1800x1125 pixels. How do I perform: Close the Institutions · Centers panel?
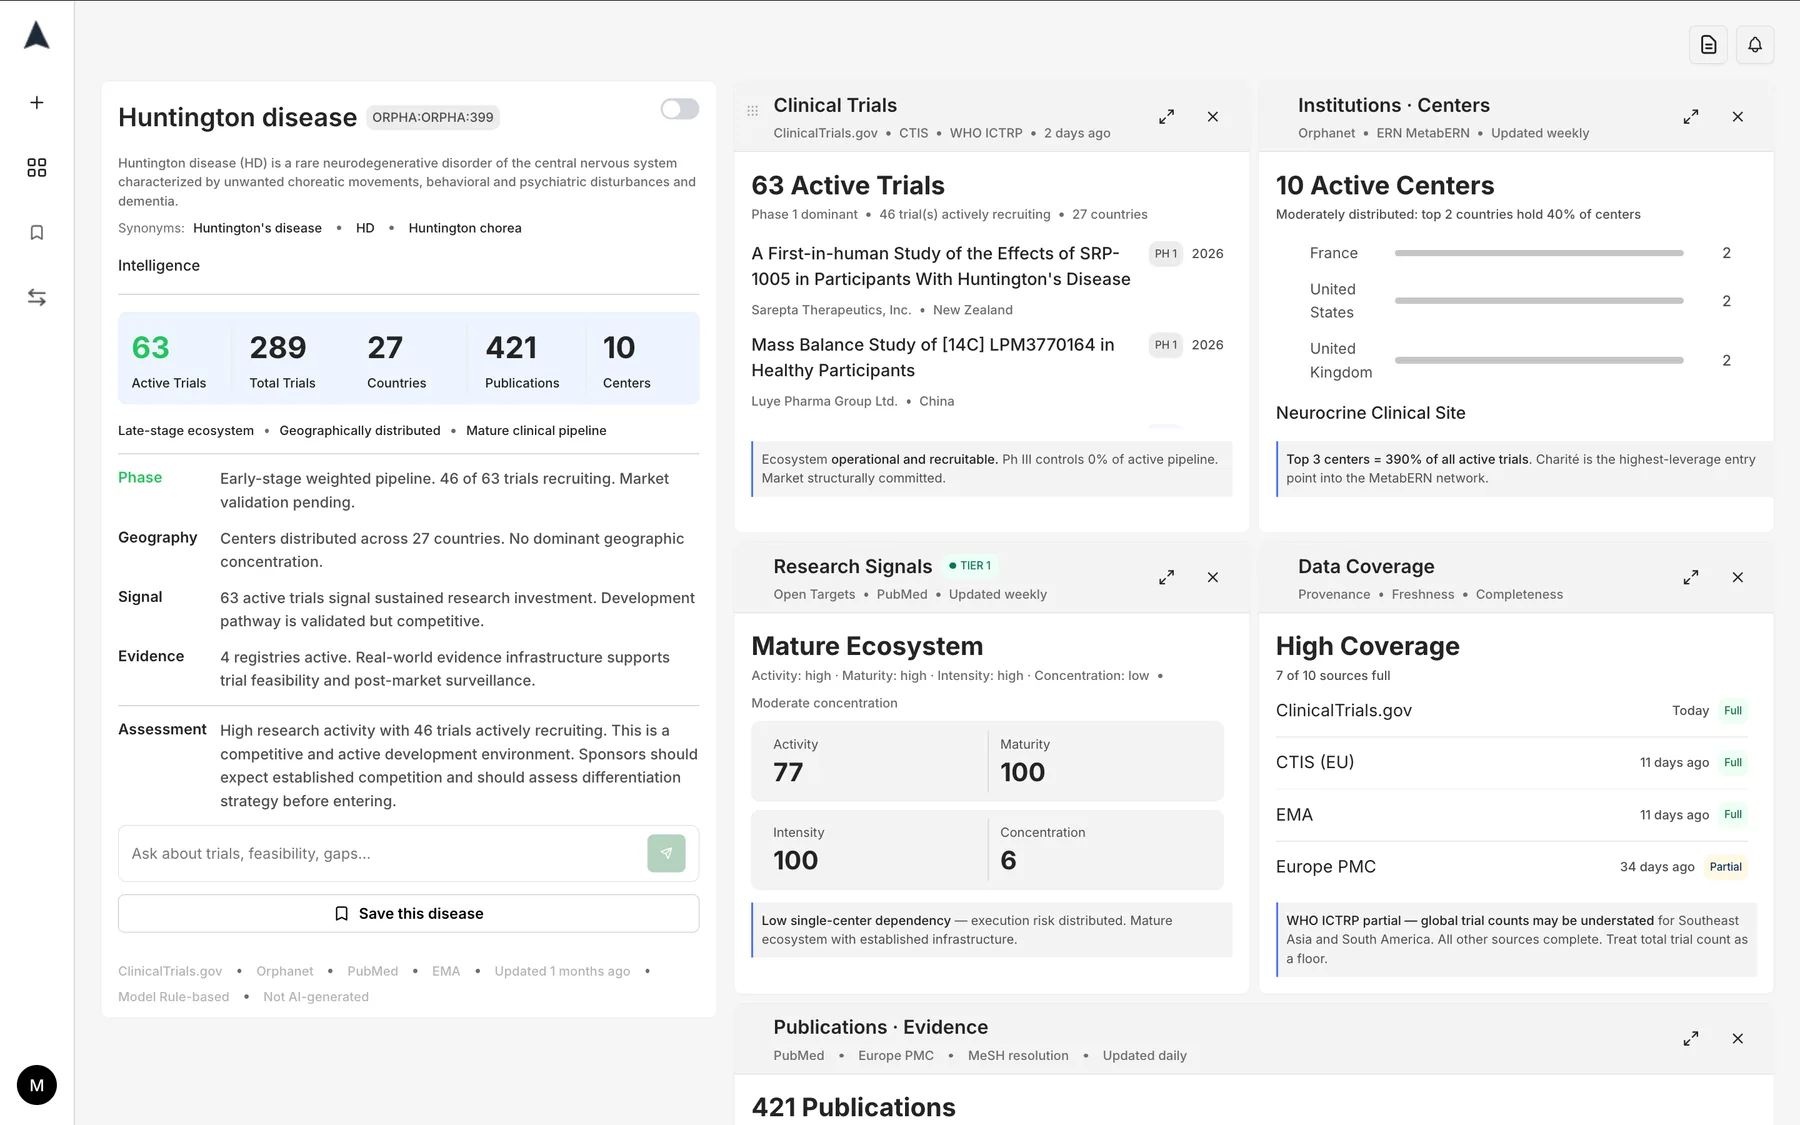(x=1738, y=117)
